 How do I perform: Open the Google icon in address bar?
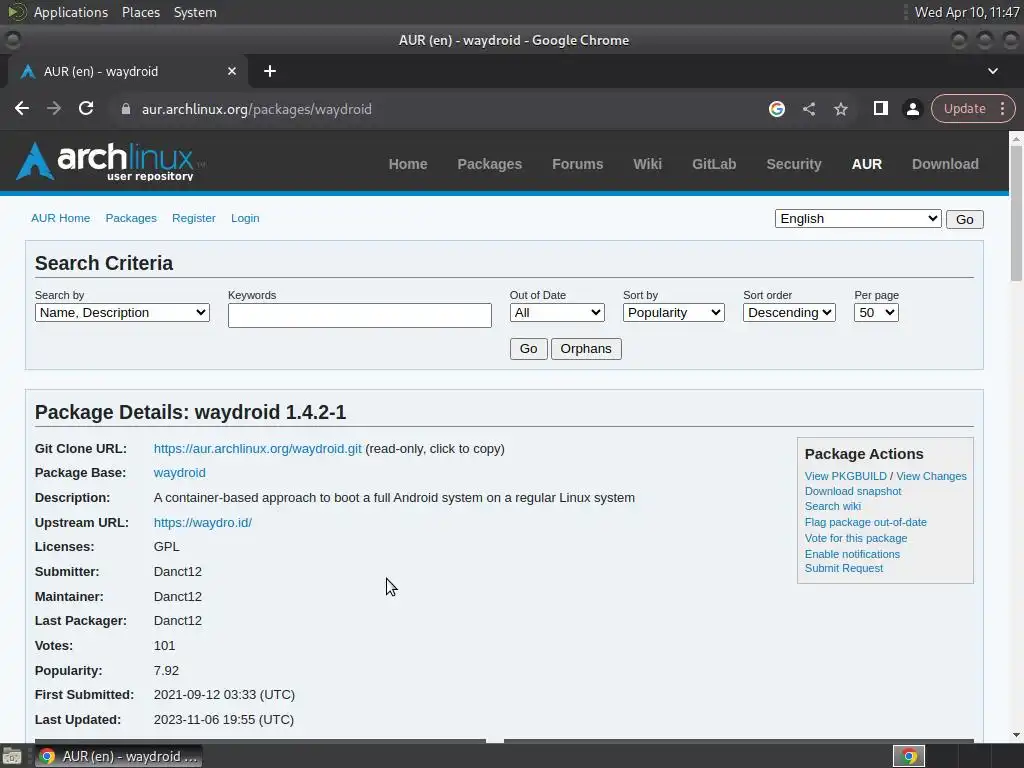pos(776,109)
